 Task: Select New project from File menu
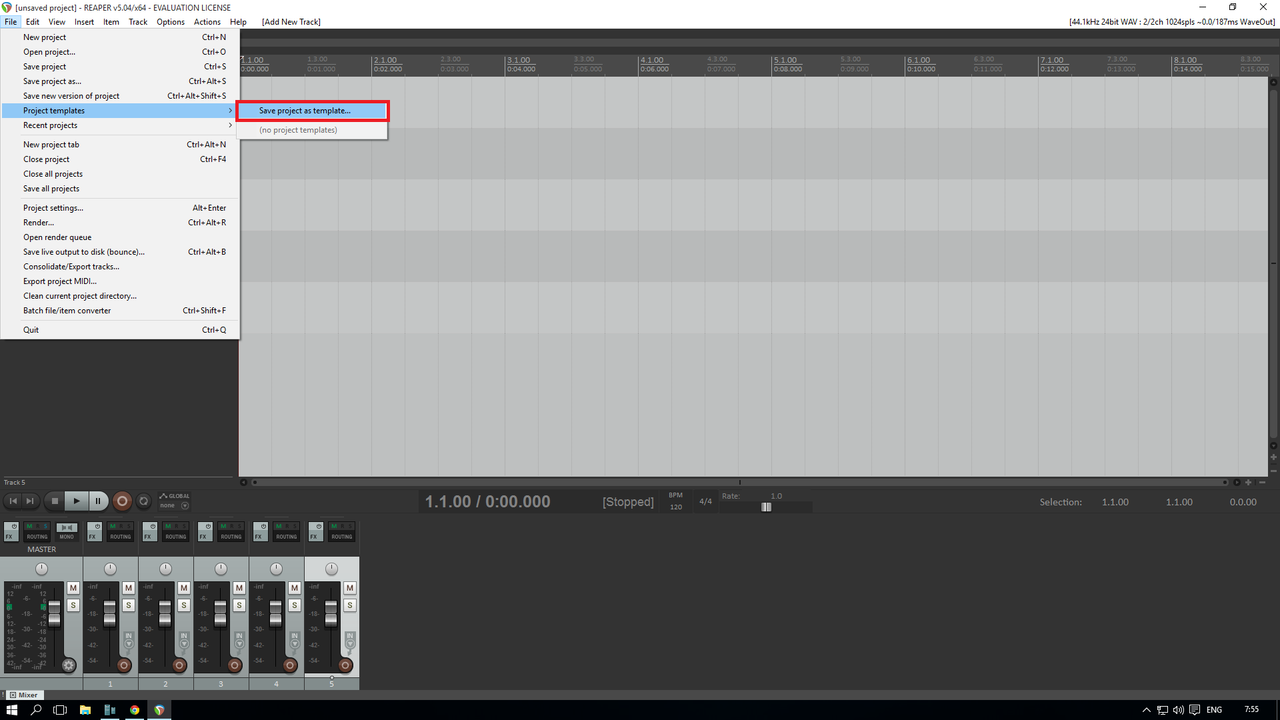(120, 37)
